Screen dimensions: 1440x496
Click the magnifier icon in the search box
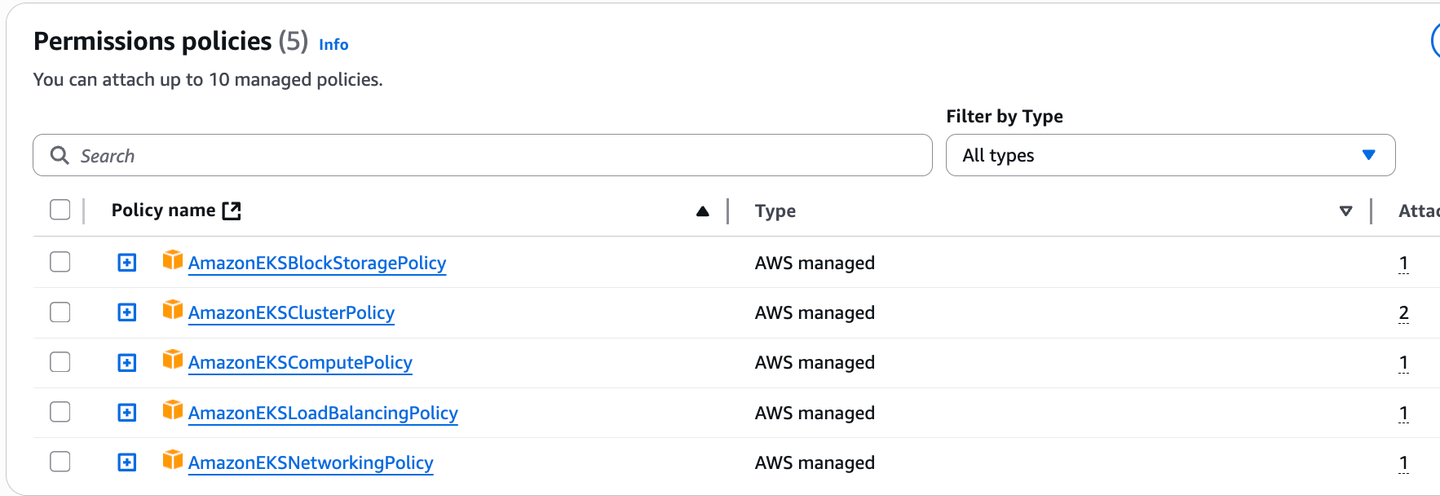[60, 156]
